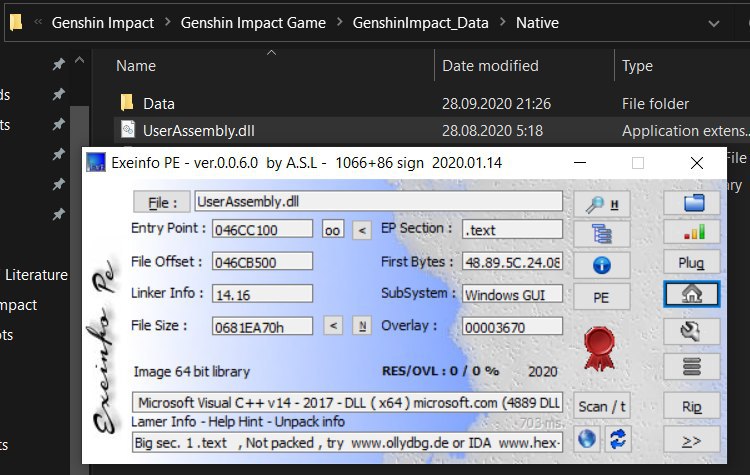Minimize the Exeinfo PE window
The image size is (750, 475).
580,163
